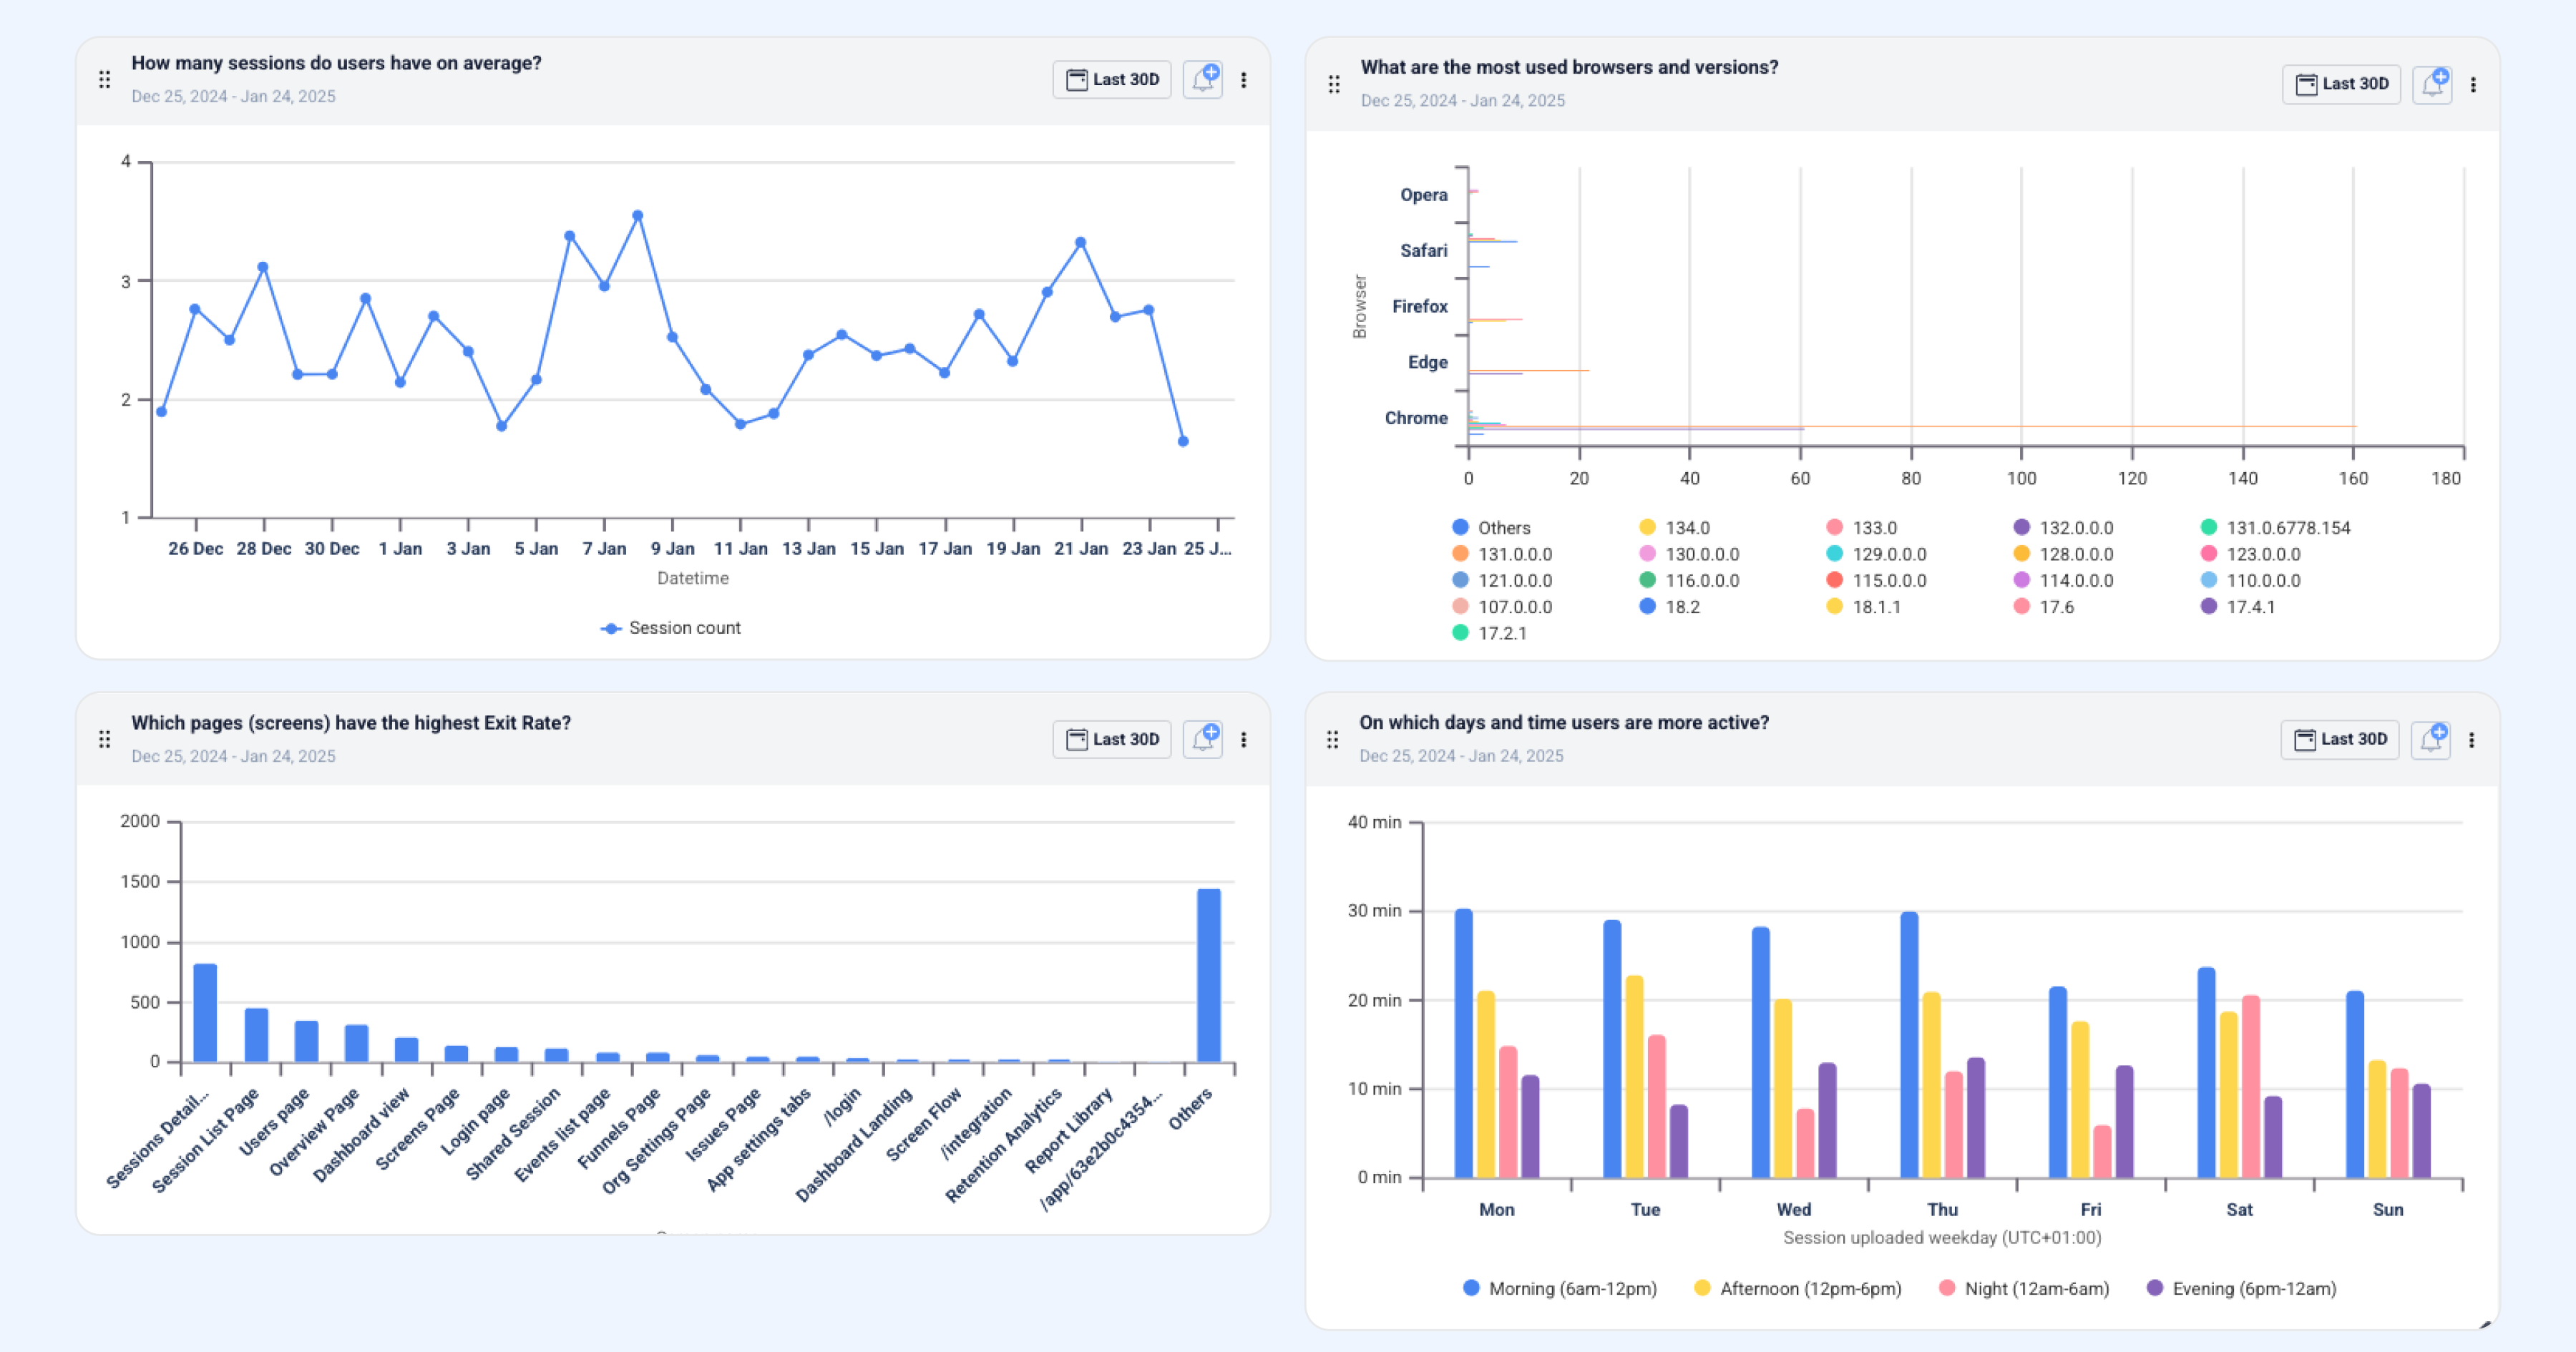The image size is (2576, 1352).
Task: Open three-dot menu on browsers card
Action: click(2472, 84)
